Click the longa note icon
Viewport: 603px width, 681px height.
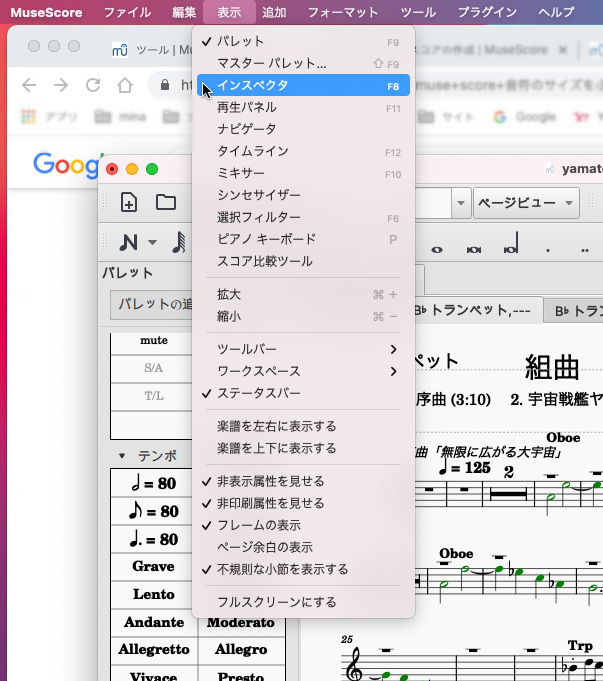click(512, 246)
